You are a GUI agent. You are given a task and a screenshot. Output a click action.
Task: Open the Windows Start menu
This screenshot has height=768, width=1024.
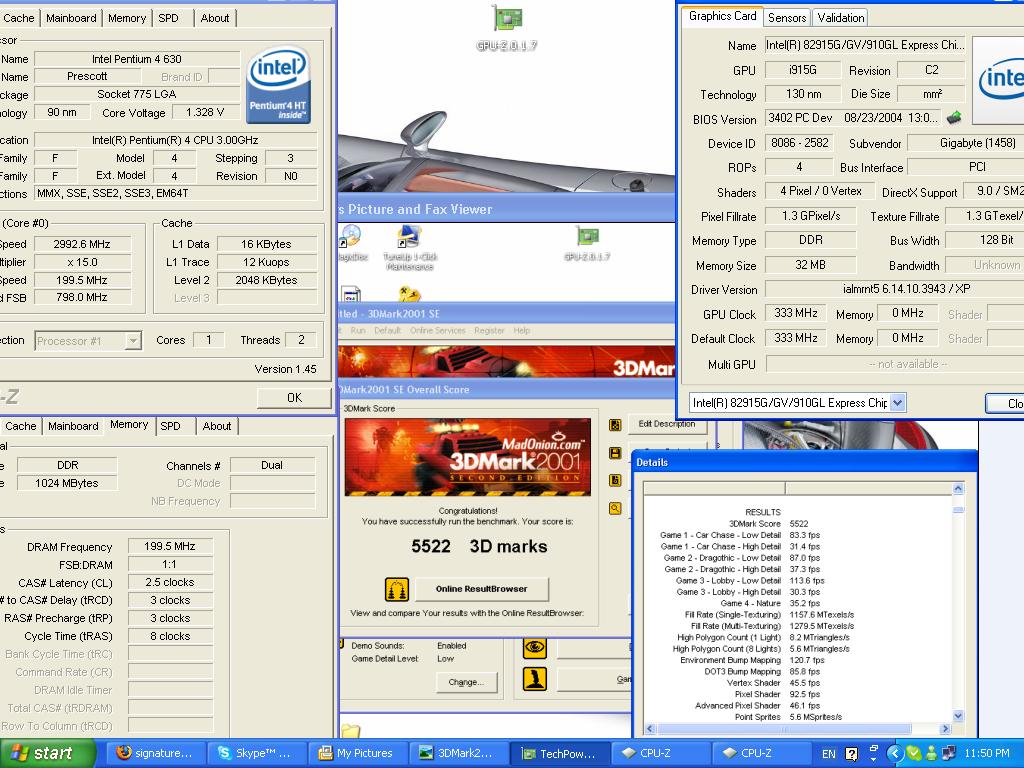tap(47, 753)
